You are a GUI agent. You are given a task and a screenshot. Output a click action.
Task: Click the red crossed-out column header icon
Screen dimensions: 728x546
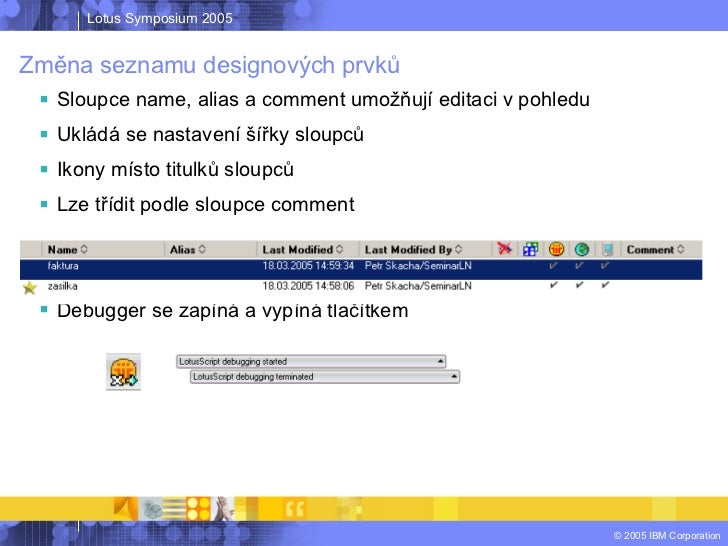[x=504, y=249]
